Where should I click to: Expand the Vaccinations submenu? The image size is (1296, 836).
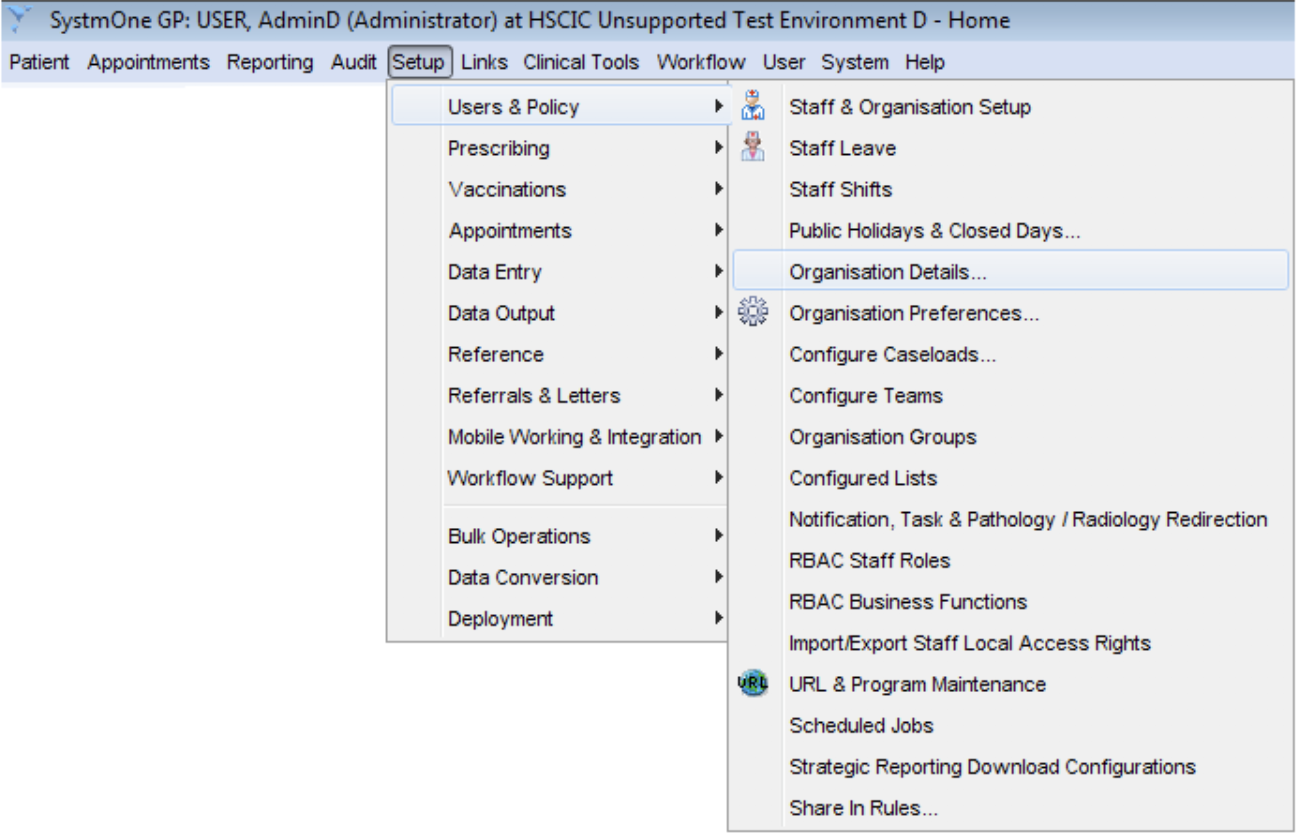(559, 189)
